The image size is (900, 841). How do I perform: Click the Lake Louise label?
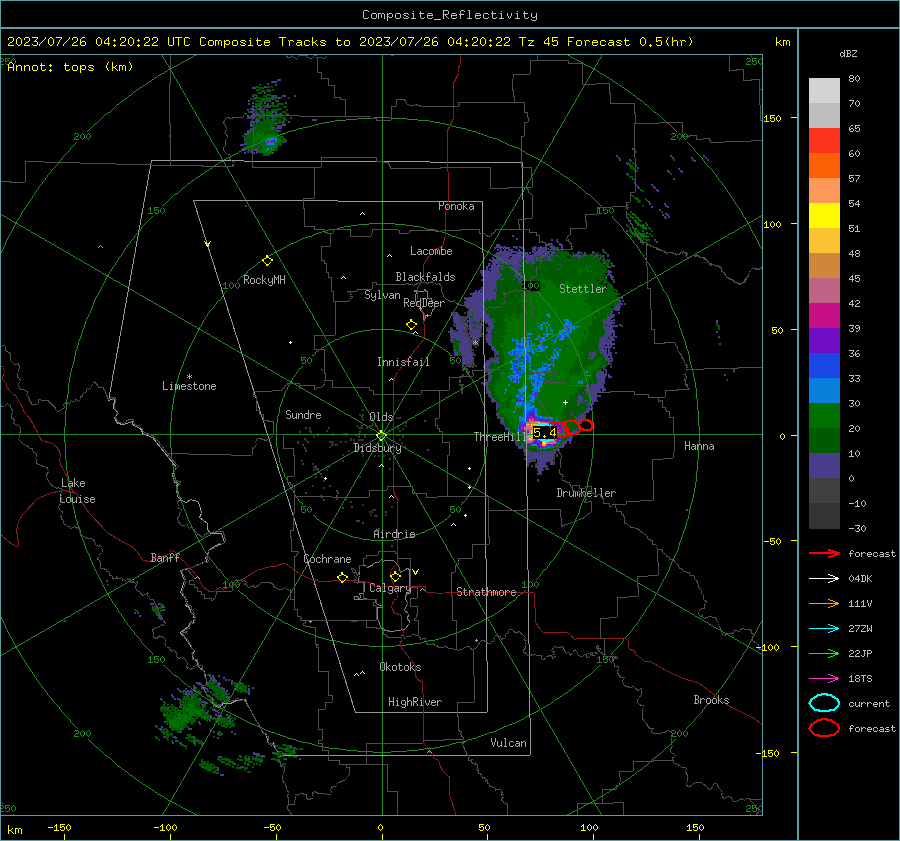click(78, 491)
